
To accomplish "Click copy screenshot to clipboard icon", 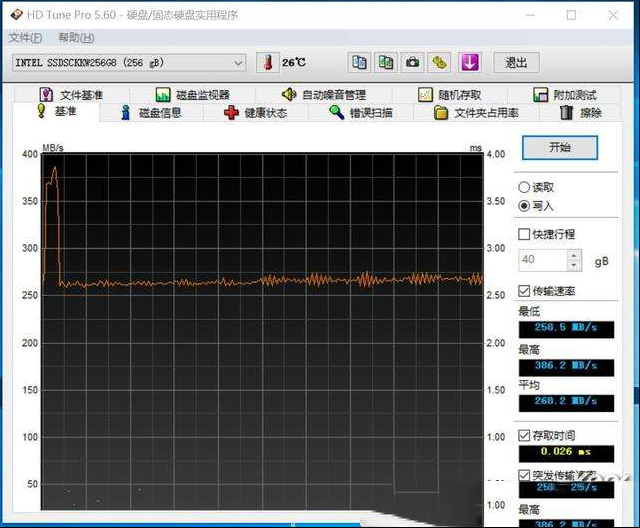I will [386, 63].
